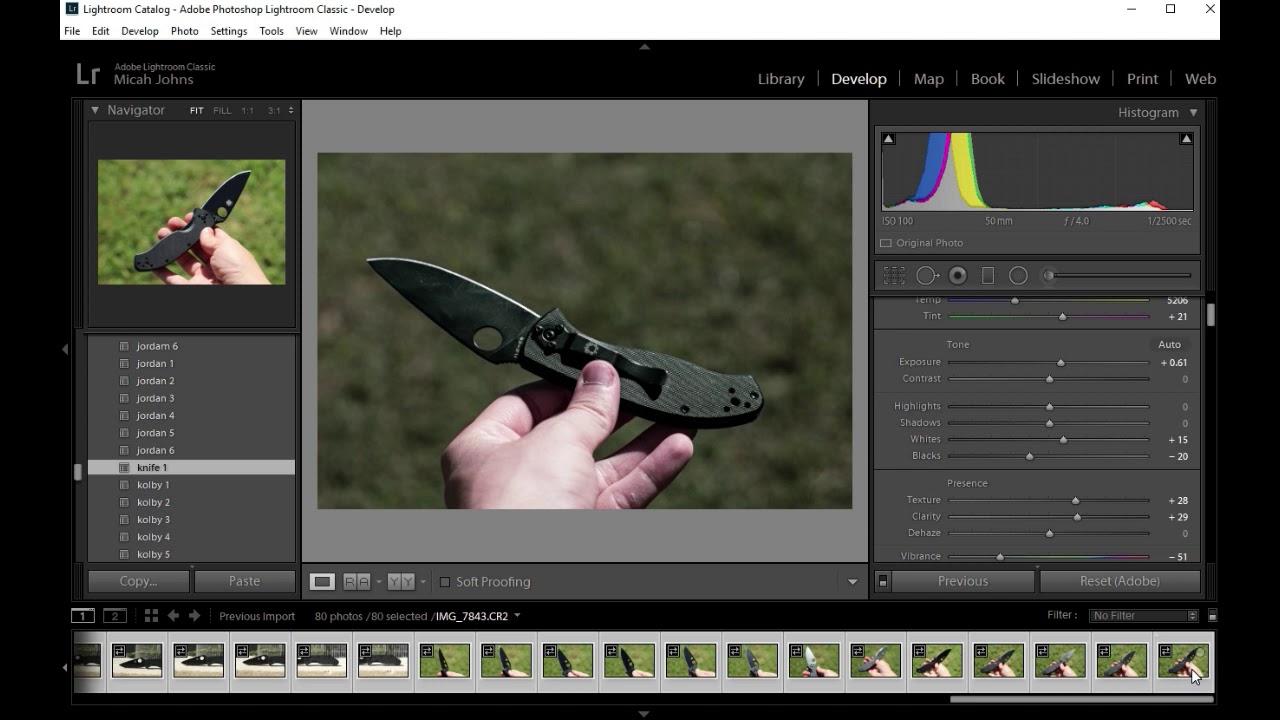Adjust the Vibrance slider handle
Screen dimensions: 1280x720
[x=1000, y=557]
